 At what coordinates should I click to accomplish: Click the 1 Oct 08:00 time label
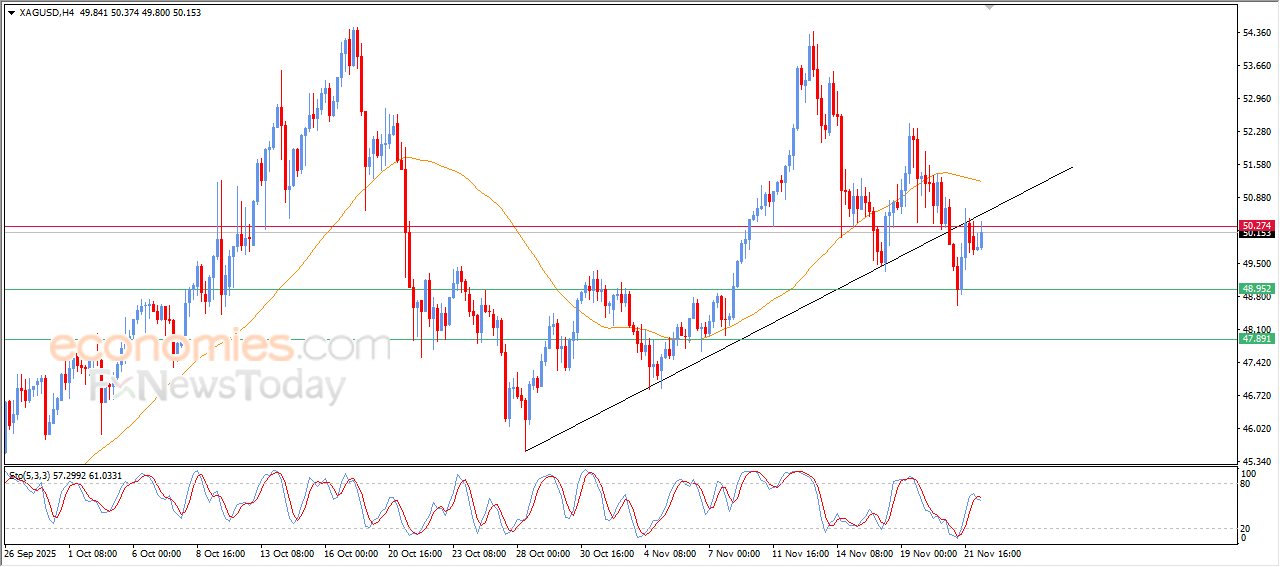point(92,552)
